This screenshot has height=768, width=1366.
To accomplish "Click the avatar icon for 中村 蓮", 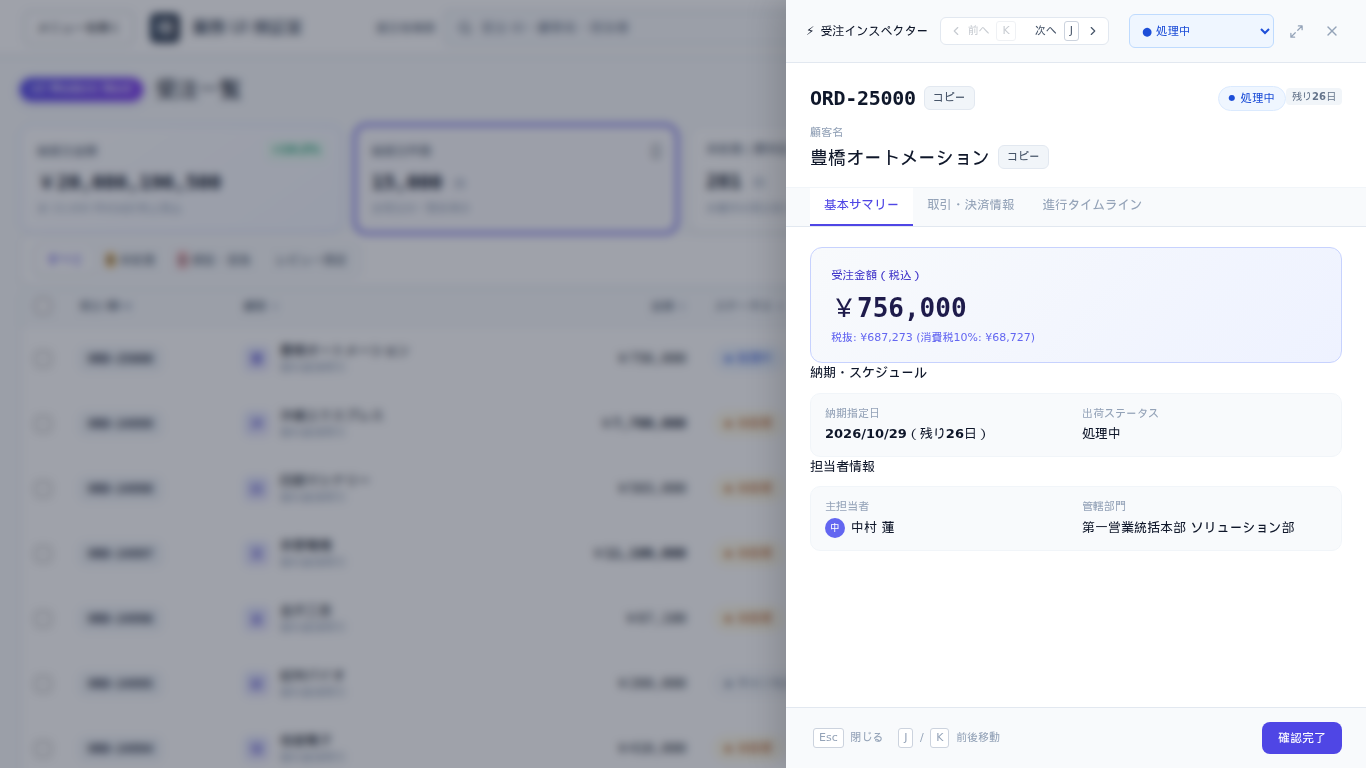I will coord(835,528).
